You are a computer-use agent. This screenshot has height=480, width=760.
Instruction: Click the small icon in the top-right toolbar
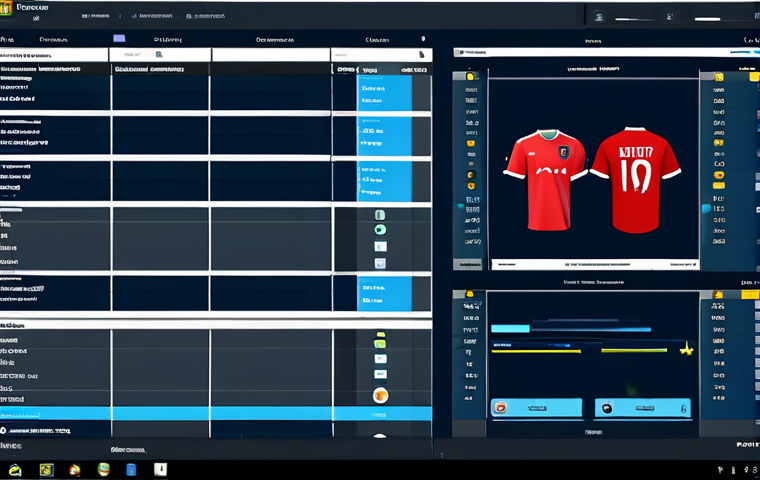[x=598, y=17]
